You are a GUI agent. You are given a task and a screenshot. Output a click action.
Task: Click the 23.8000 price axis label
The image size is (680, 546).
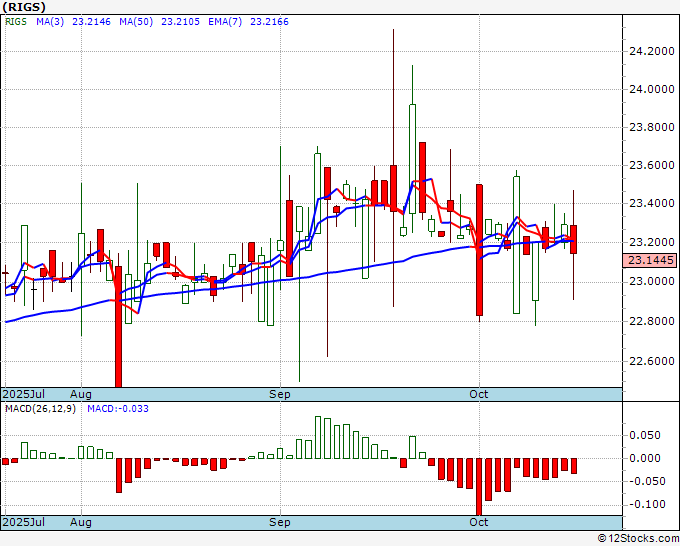coord(652,128)
